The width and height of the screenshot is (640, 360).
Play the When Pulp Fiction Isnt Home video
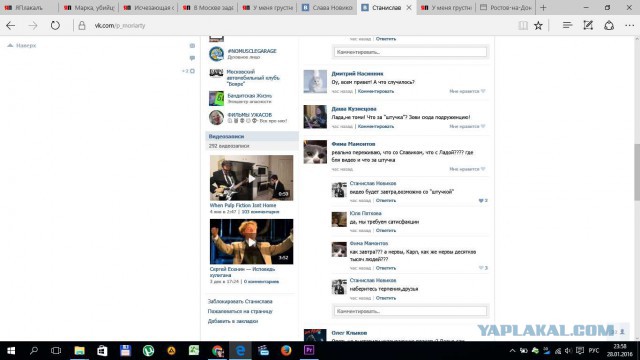pyautogui.click(x=251, y=178)
